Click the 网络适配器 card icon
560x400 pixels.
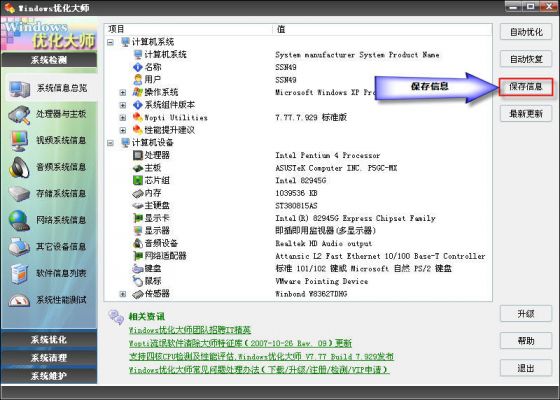(x=138, y=256)
